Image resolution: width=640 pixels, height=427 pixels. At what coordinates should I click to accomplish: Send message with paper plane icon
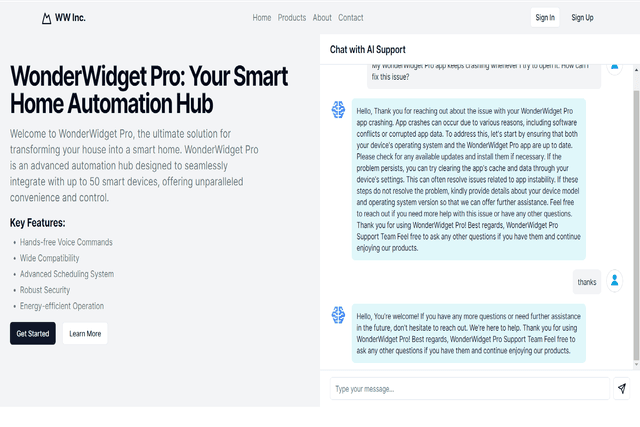(x=622, y=388)
